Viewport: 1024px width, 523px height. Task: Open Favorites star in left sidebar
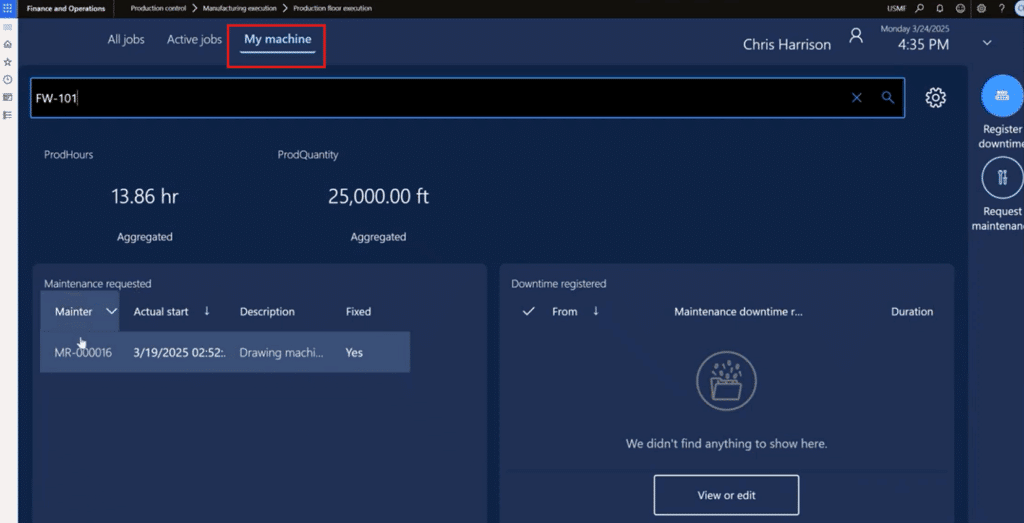click(8, 62)
